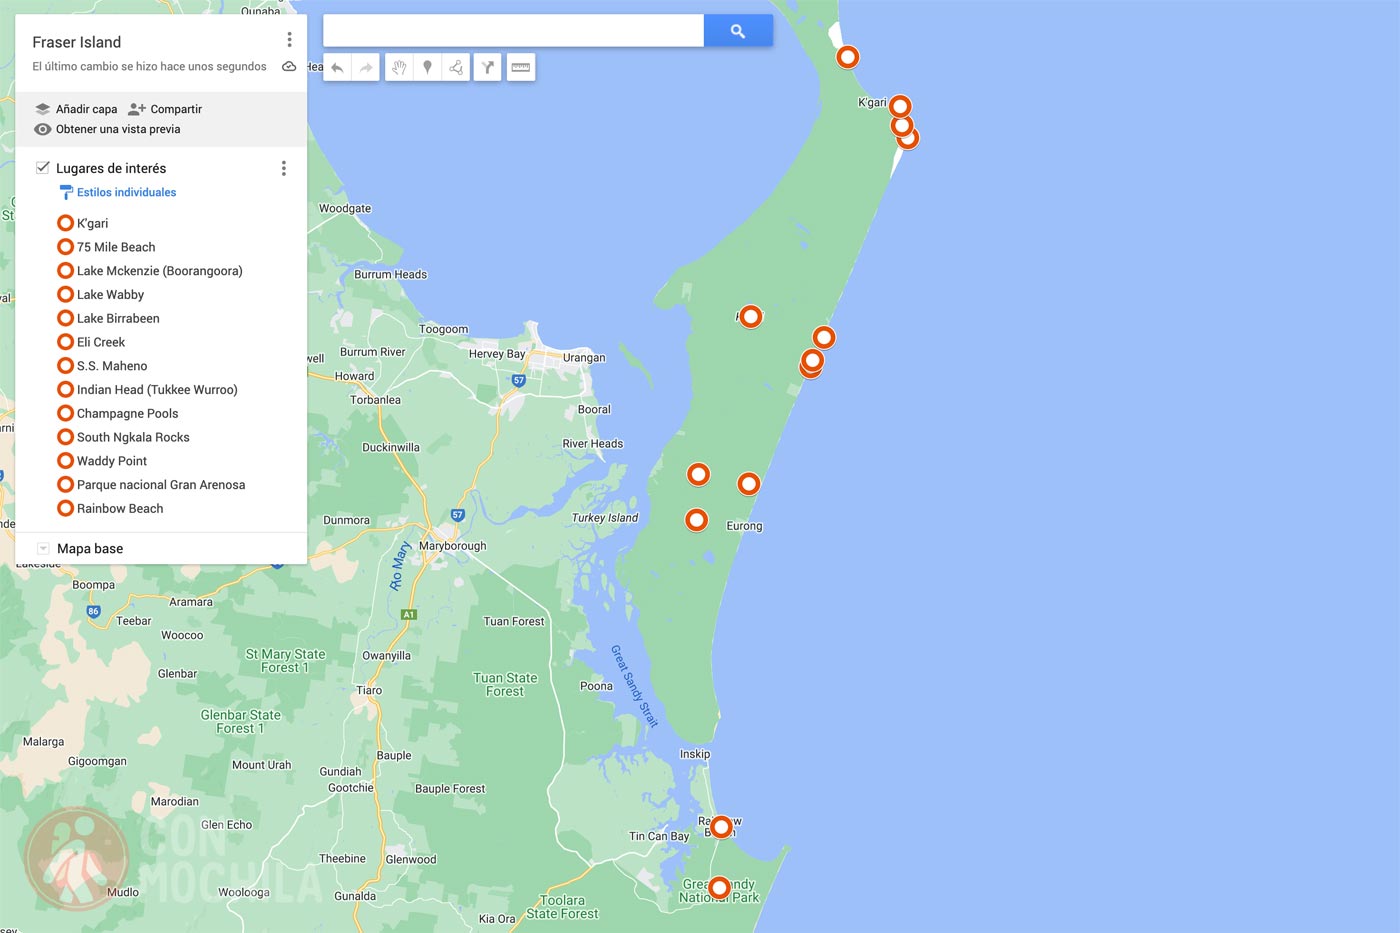Image resolution: width=1400 pixels, height=933 pixels.
Task: Expand the Mapa base section
Action: (43, 548)
